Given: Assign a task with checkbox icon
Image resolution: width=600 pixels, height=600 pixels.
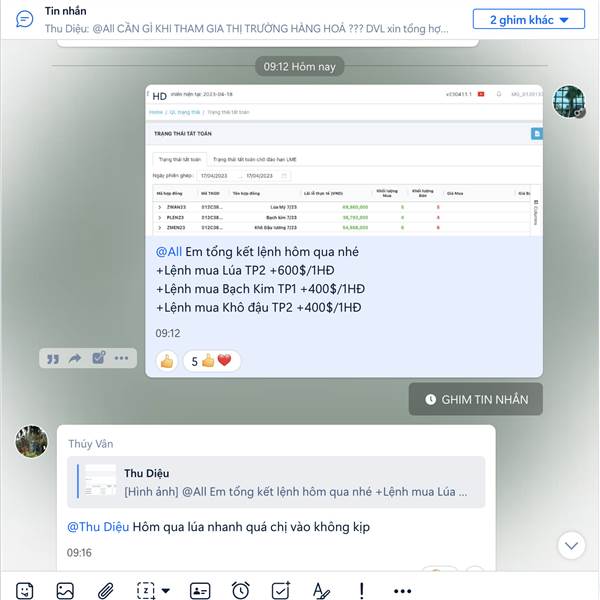Looking at the screenshot, I should (x=281, y=590).
